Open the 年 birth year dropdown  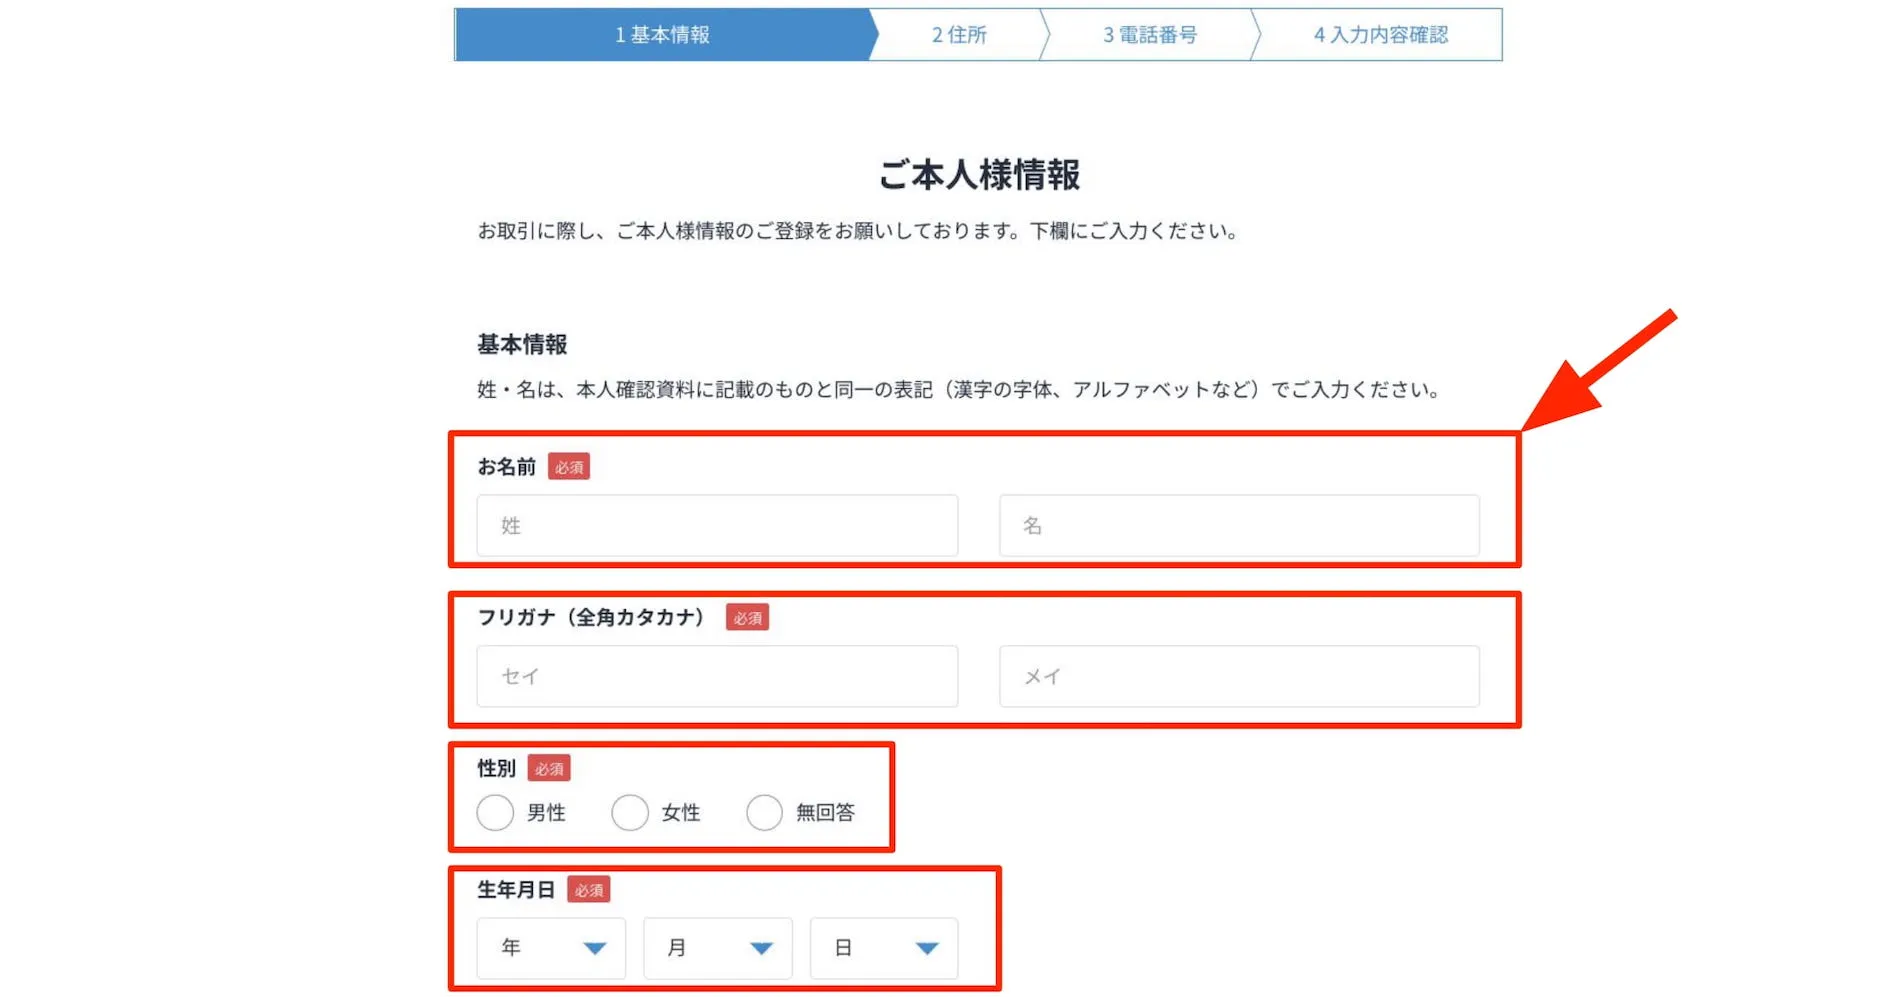[550, 948]
